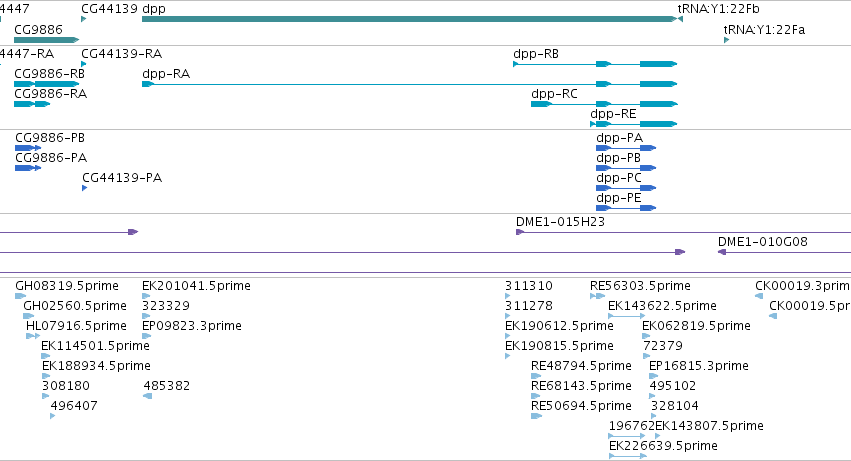The height and width of the screenshot is (461, 851).
Task: Select the EP09823.3prime EST label
Action: coord(192,326)
